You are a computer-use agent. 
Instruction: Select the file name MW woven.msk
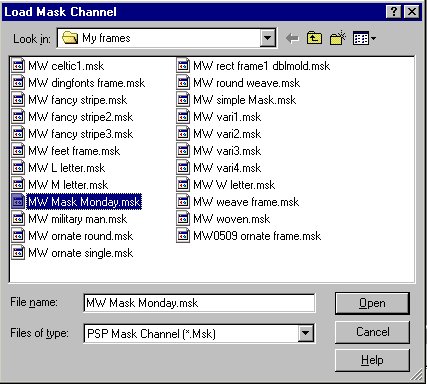(231, 219)
